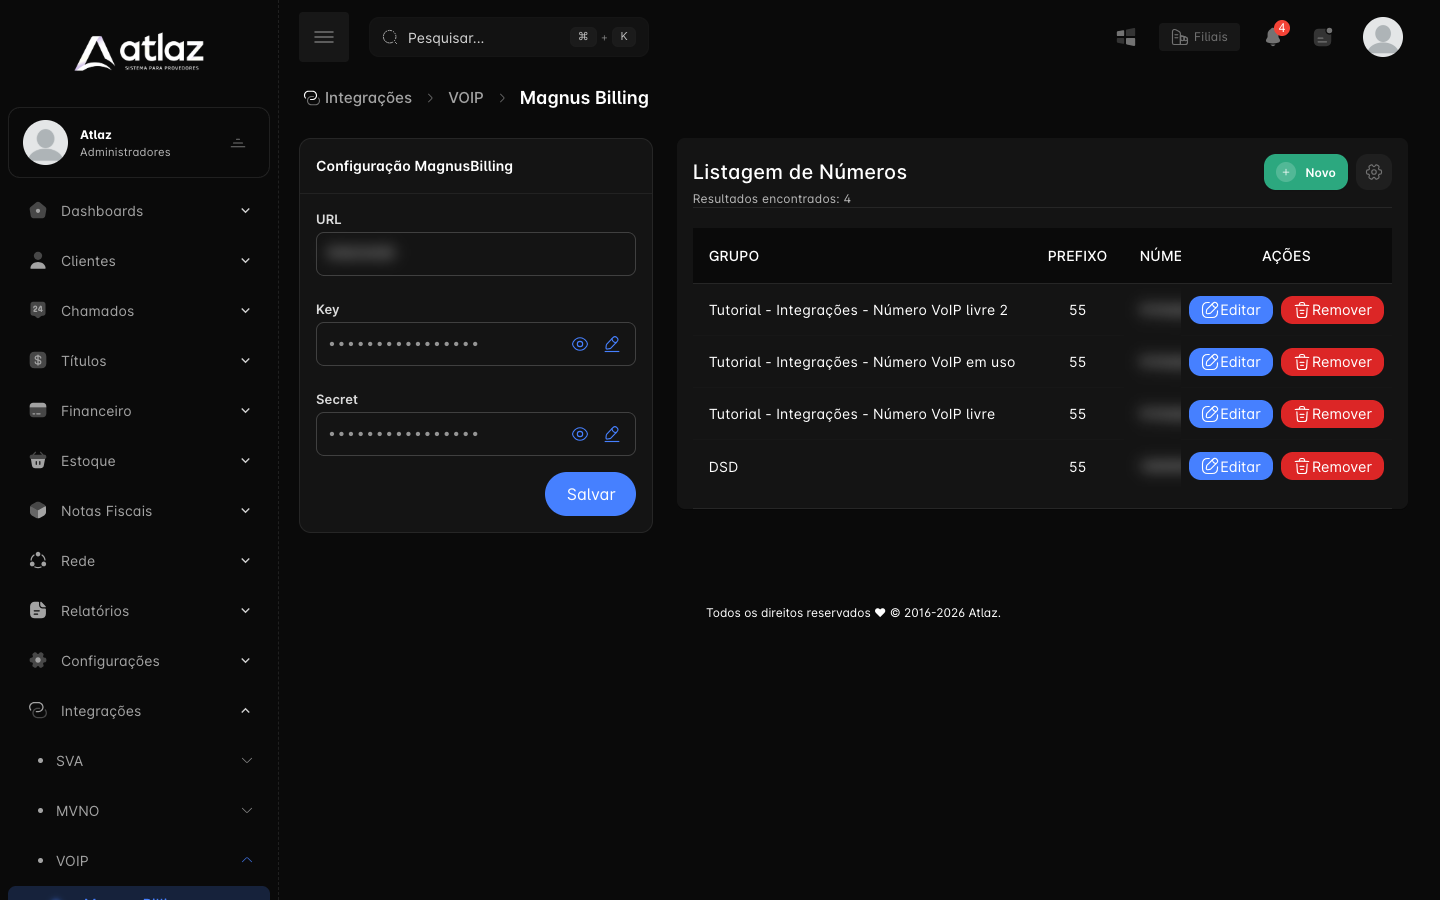Click the Key password field

476,344
